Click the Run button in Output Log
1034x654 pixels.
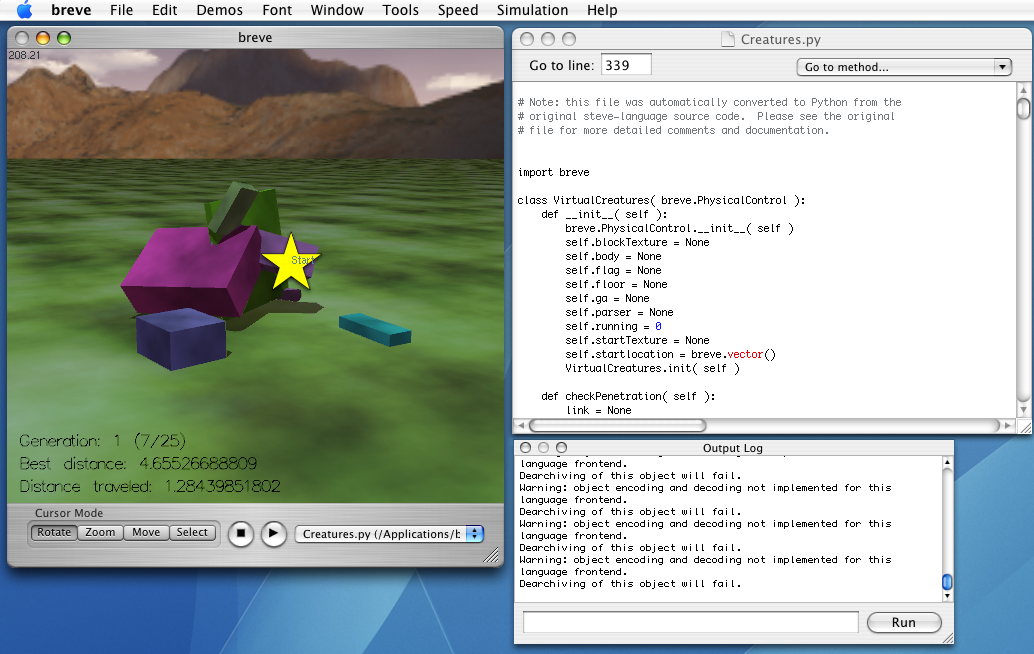point(903,622)
